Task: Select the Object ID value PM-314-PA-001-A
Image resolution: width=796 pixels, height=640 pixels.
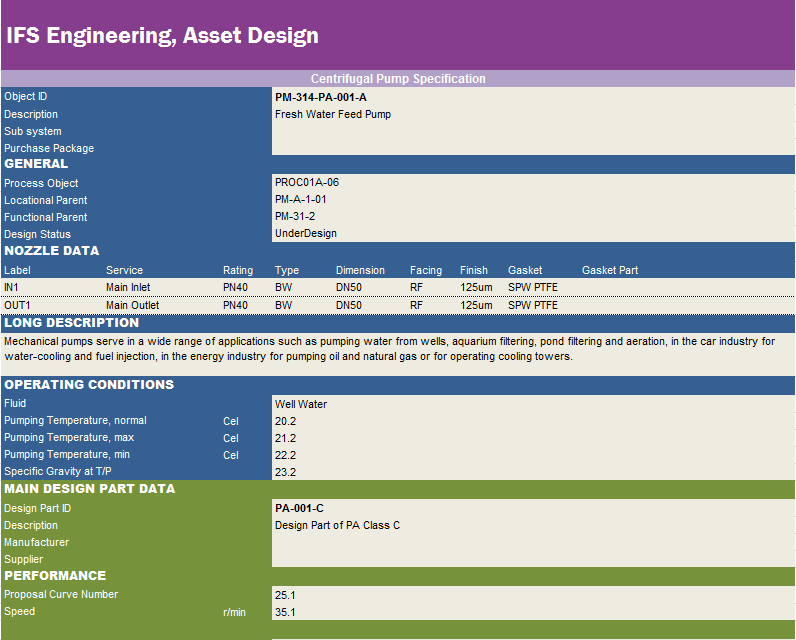Action: (320, 97)
